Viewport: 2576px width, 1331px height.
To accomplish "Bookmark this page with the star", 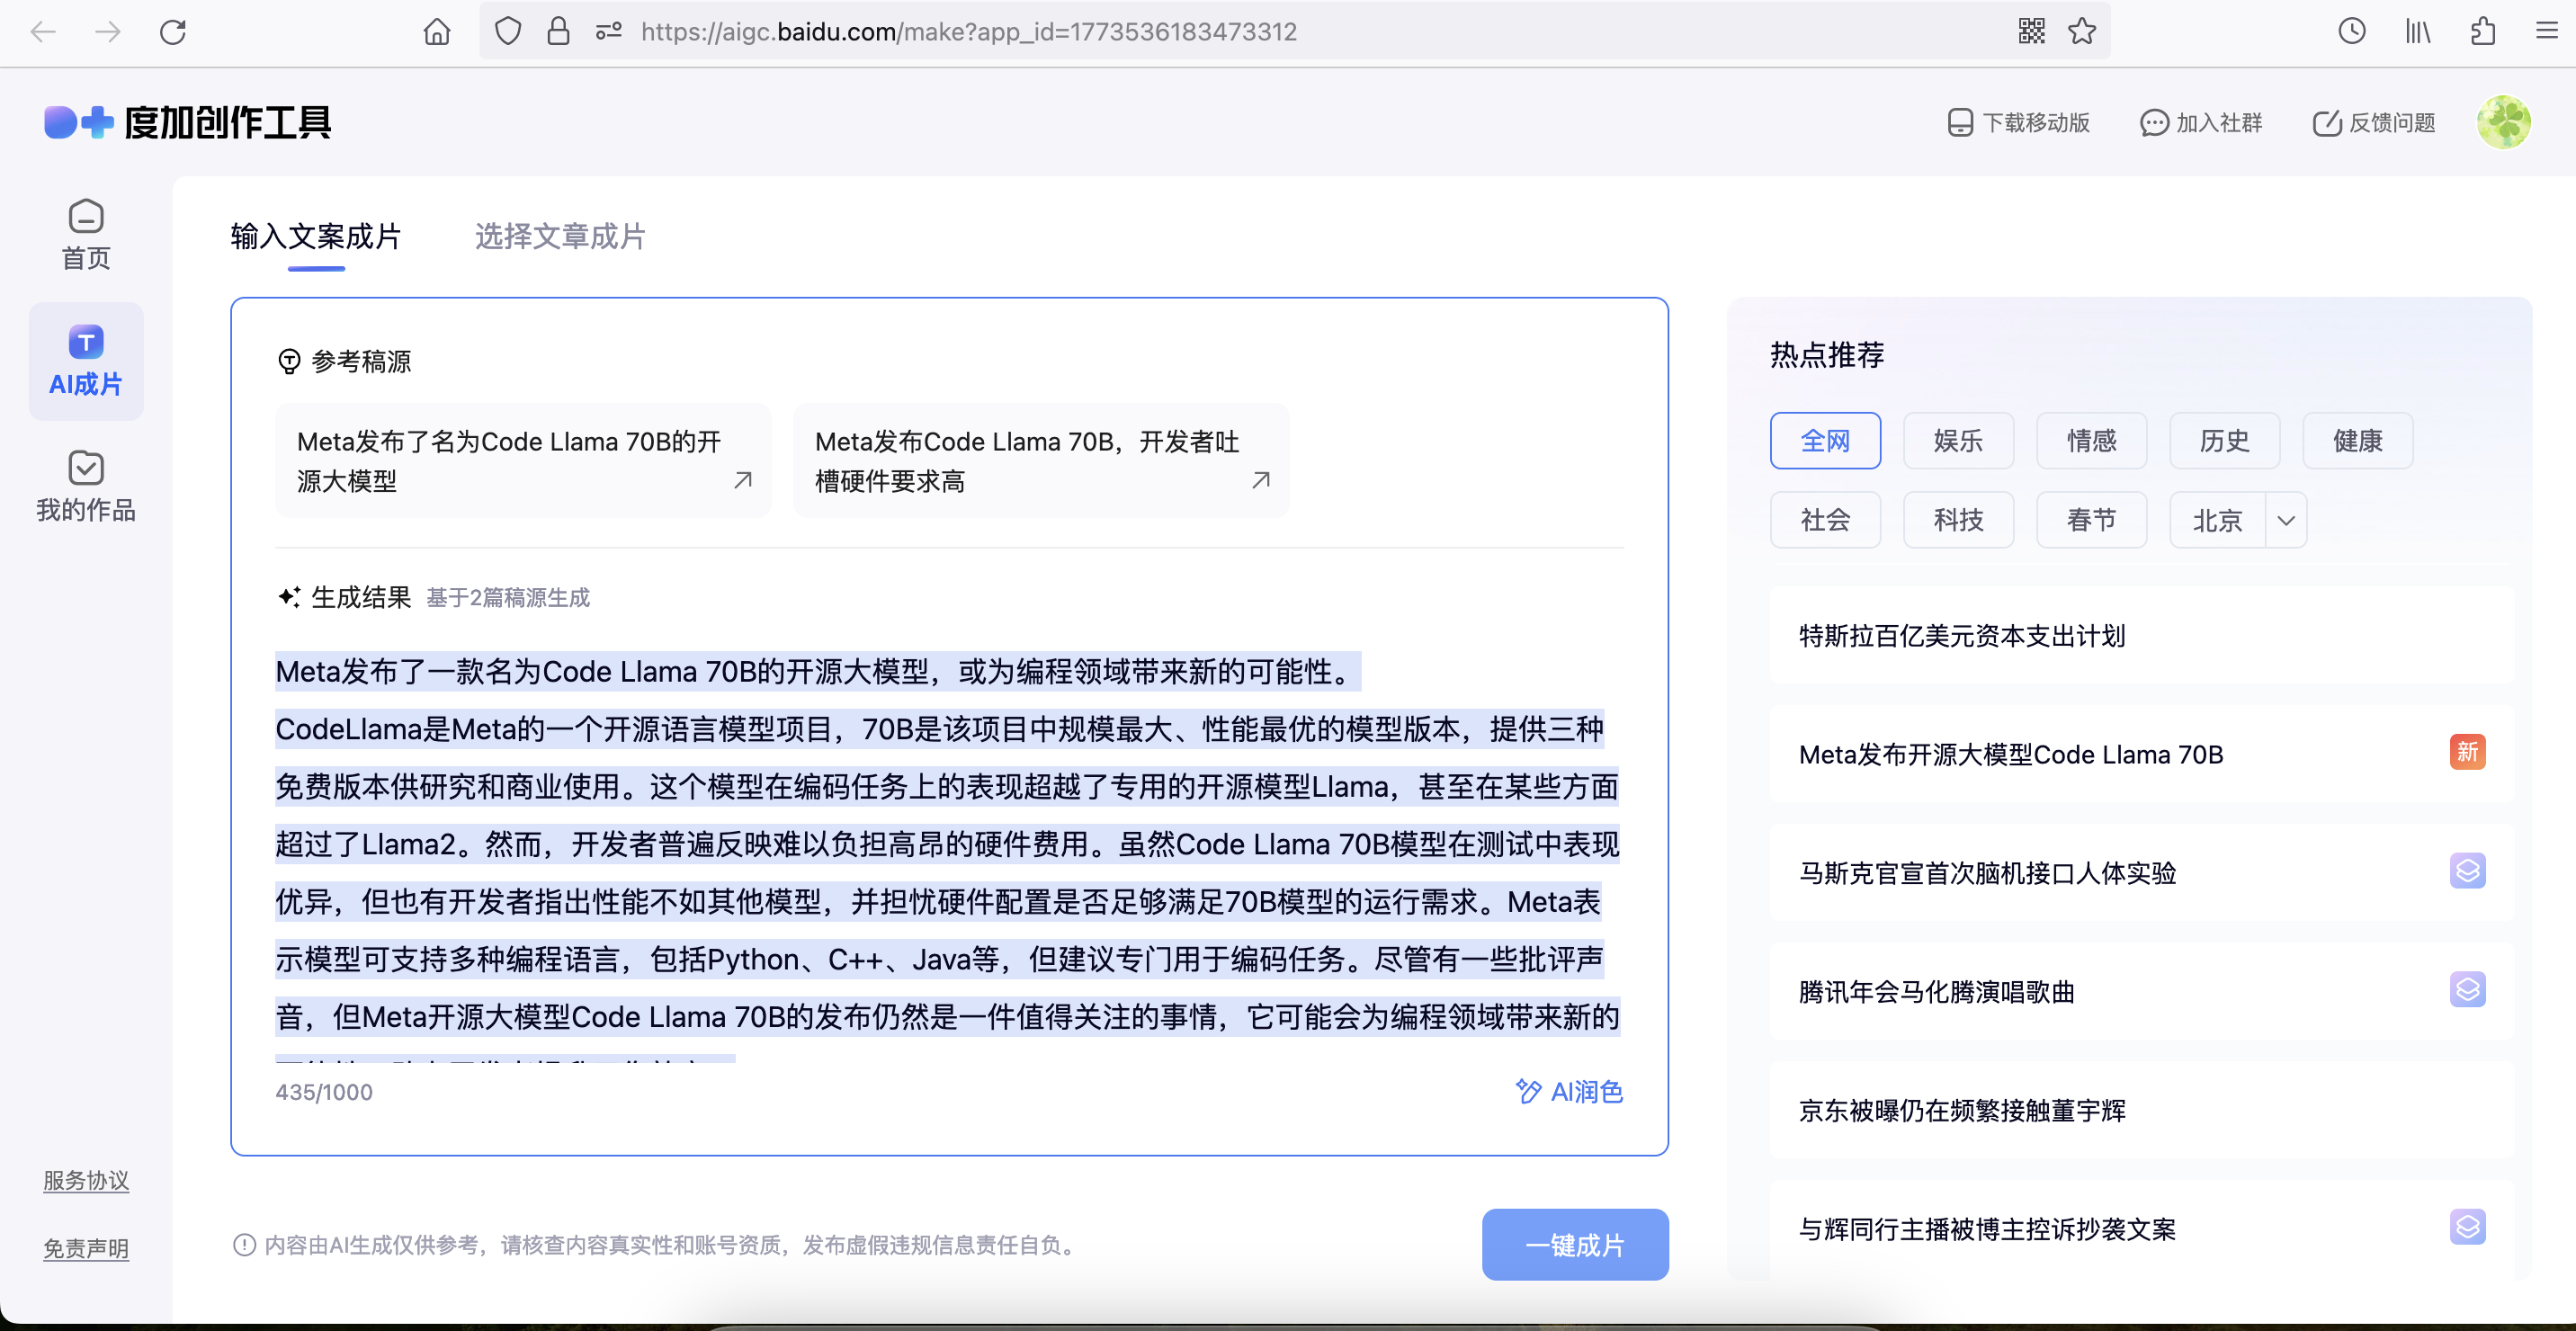I will (x=2082, y=32).
